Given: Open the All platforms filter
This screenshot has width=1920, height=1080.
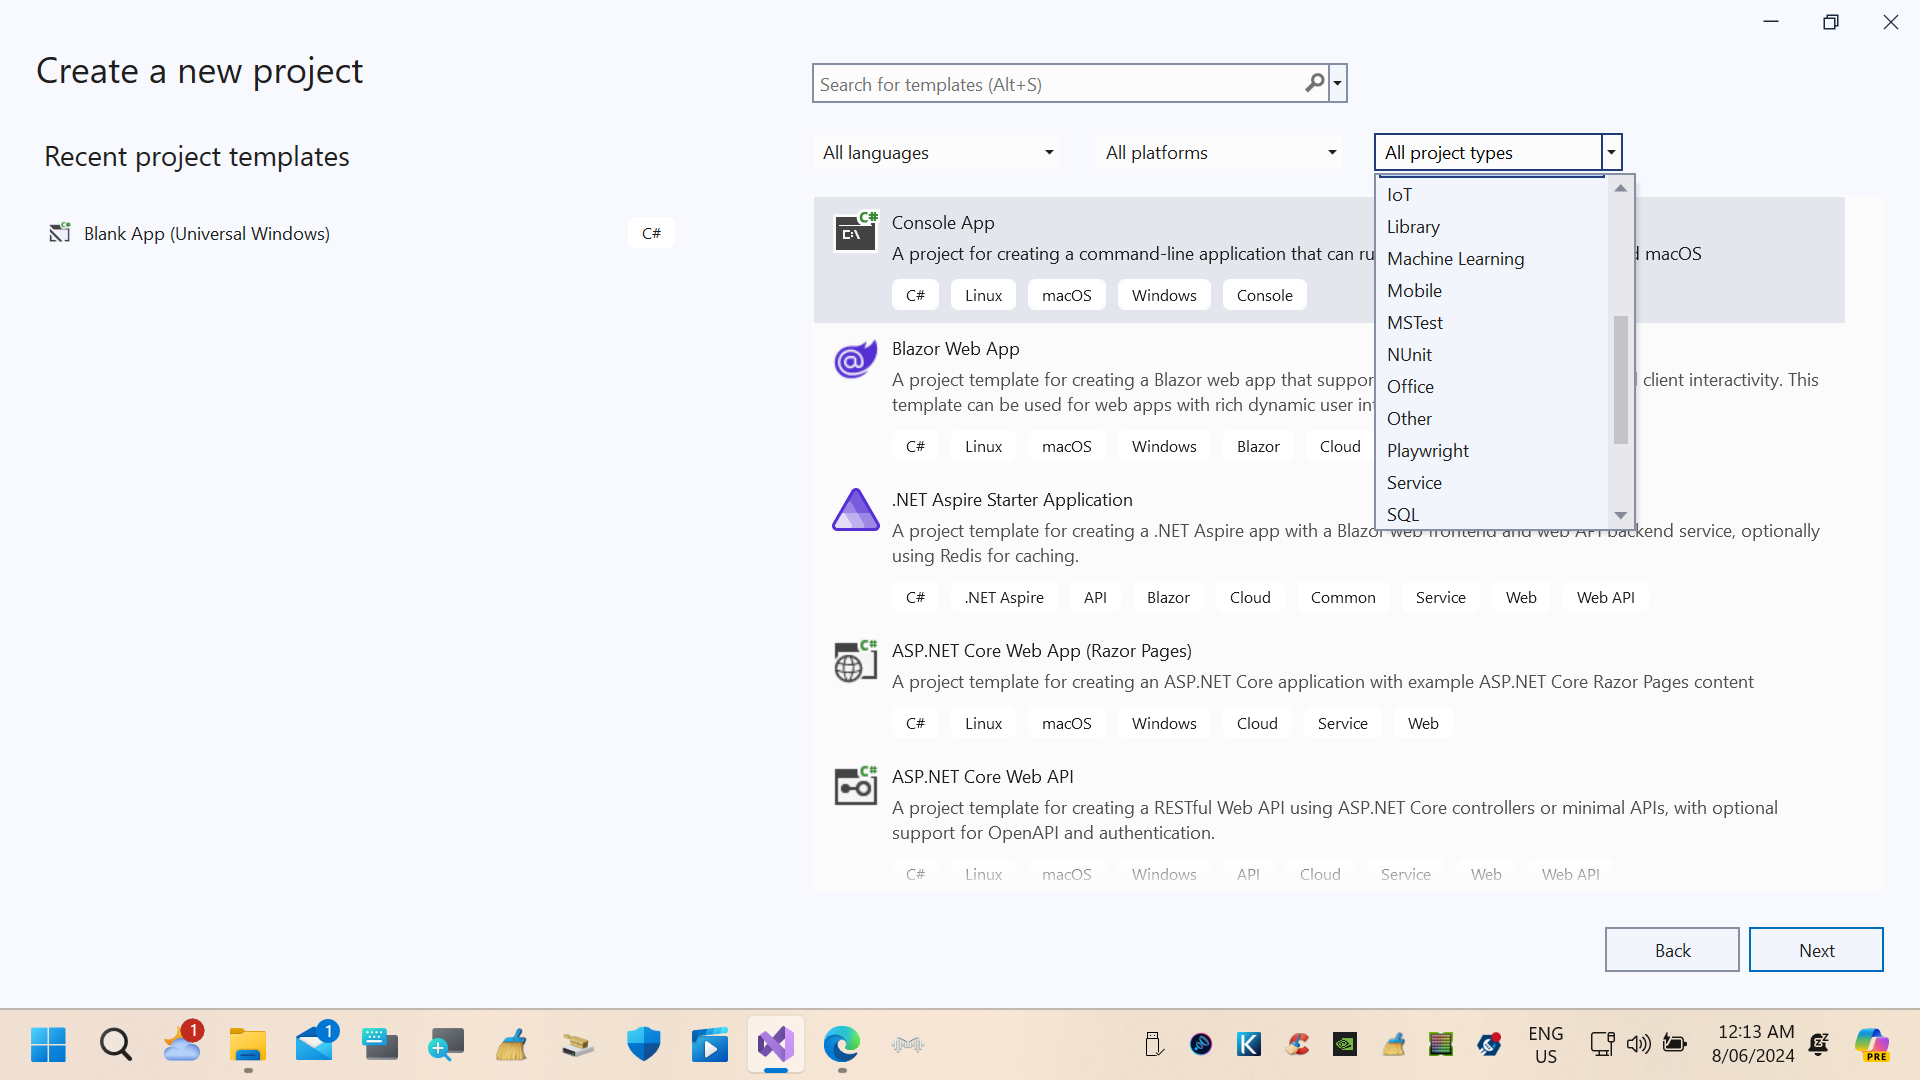Looking at the screenshot, I should coord(1220,153).
